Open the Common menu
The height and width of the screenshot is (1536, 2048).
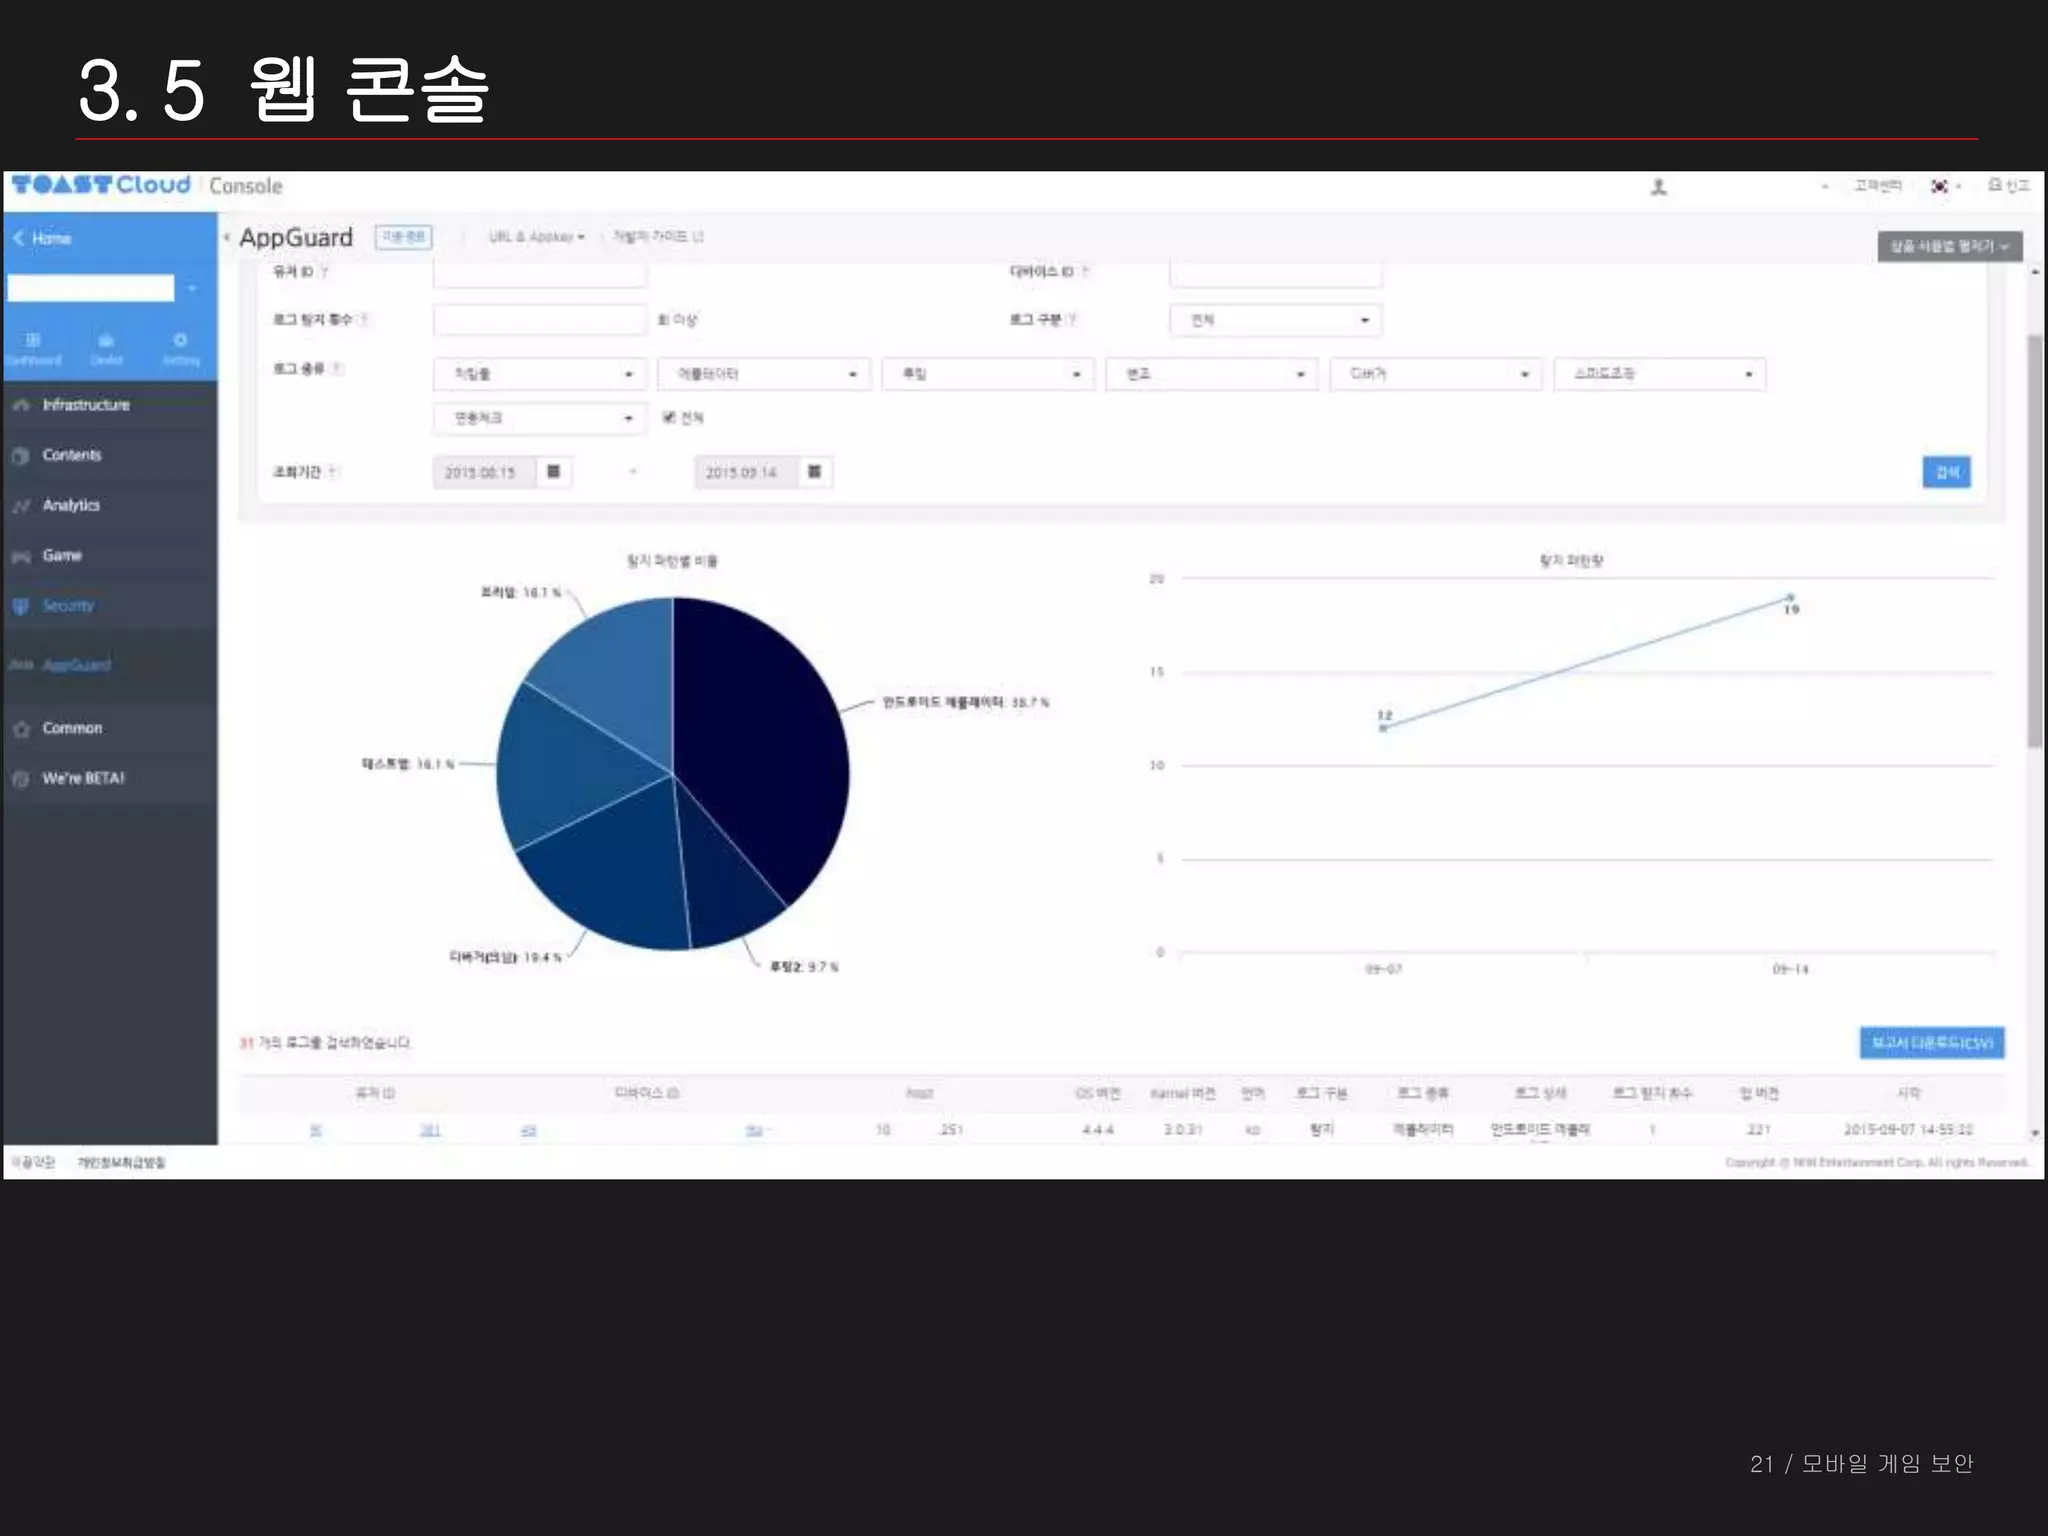[x=72, y=728]
